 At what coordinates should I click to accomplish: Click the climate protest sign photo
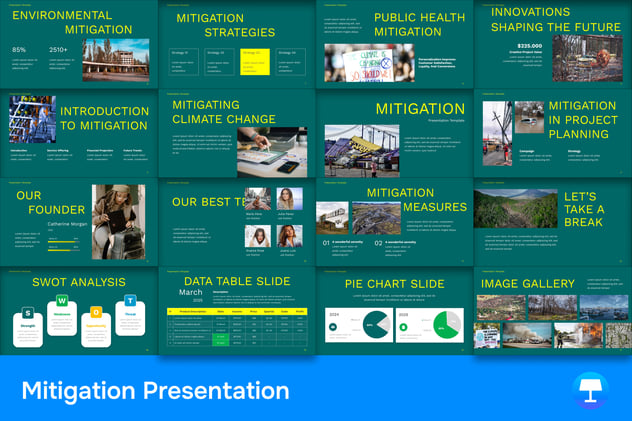pos(370,63)
